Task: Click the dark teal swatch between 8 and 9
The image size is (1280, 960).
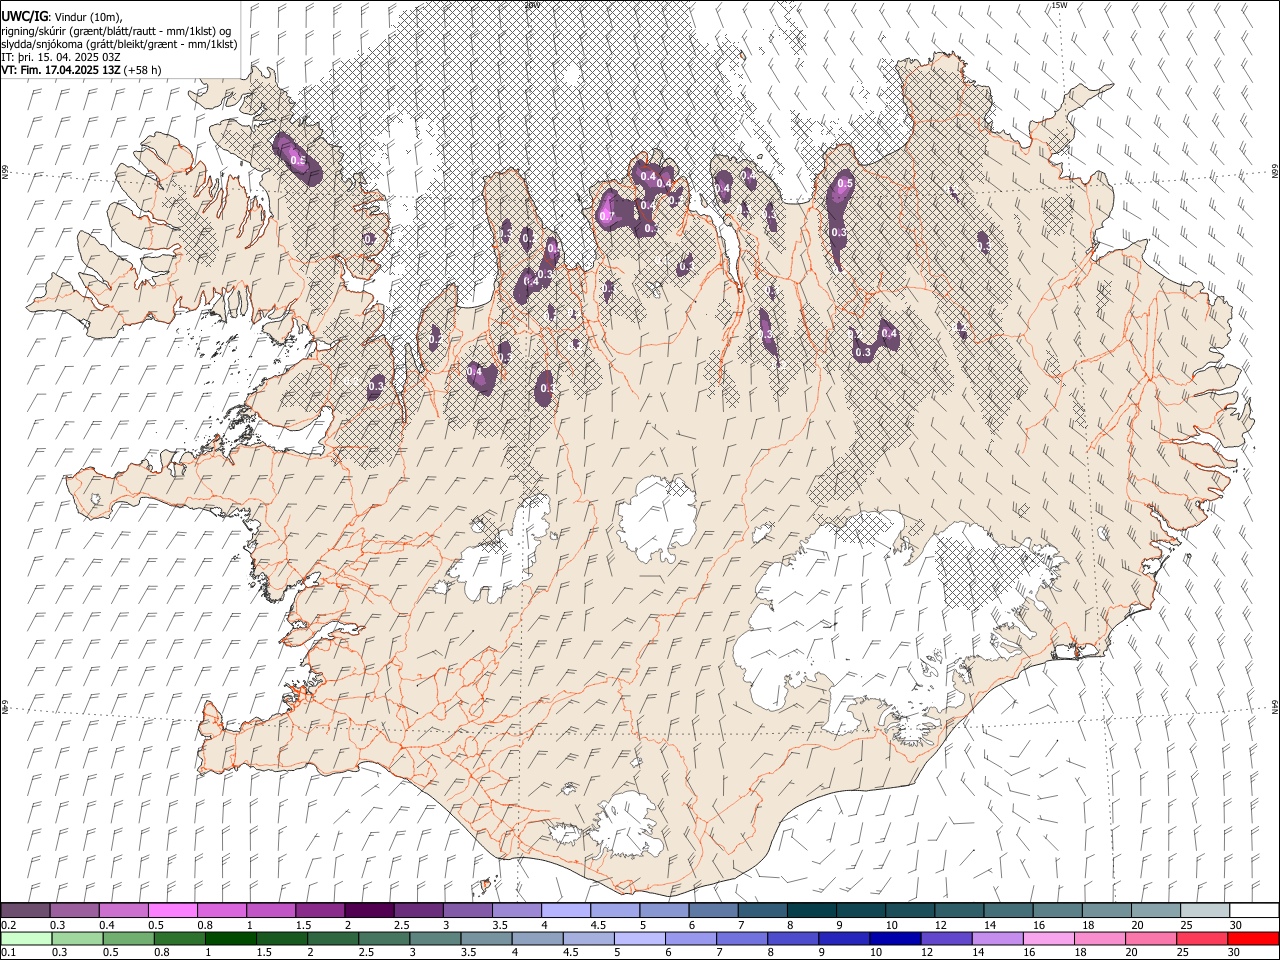Action: point(811,911)
